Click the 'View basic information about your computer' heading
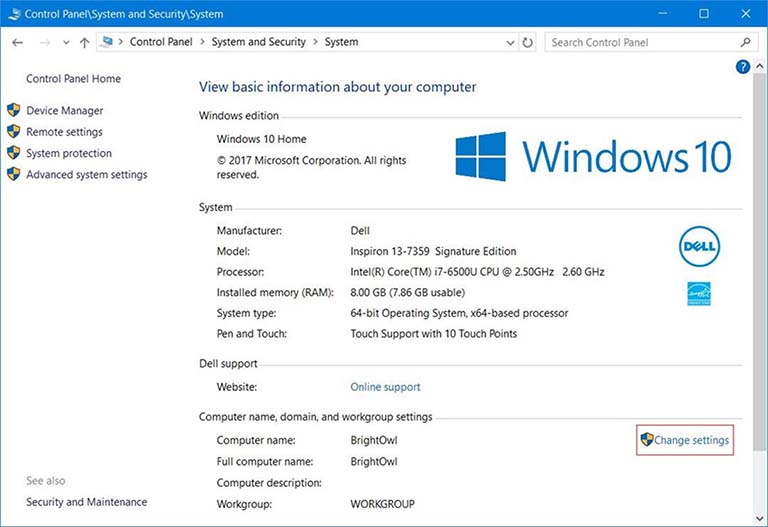The image size is (768, 527). [337, 87]
